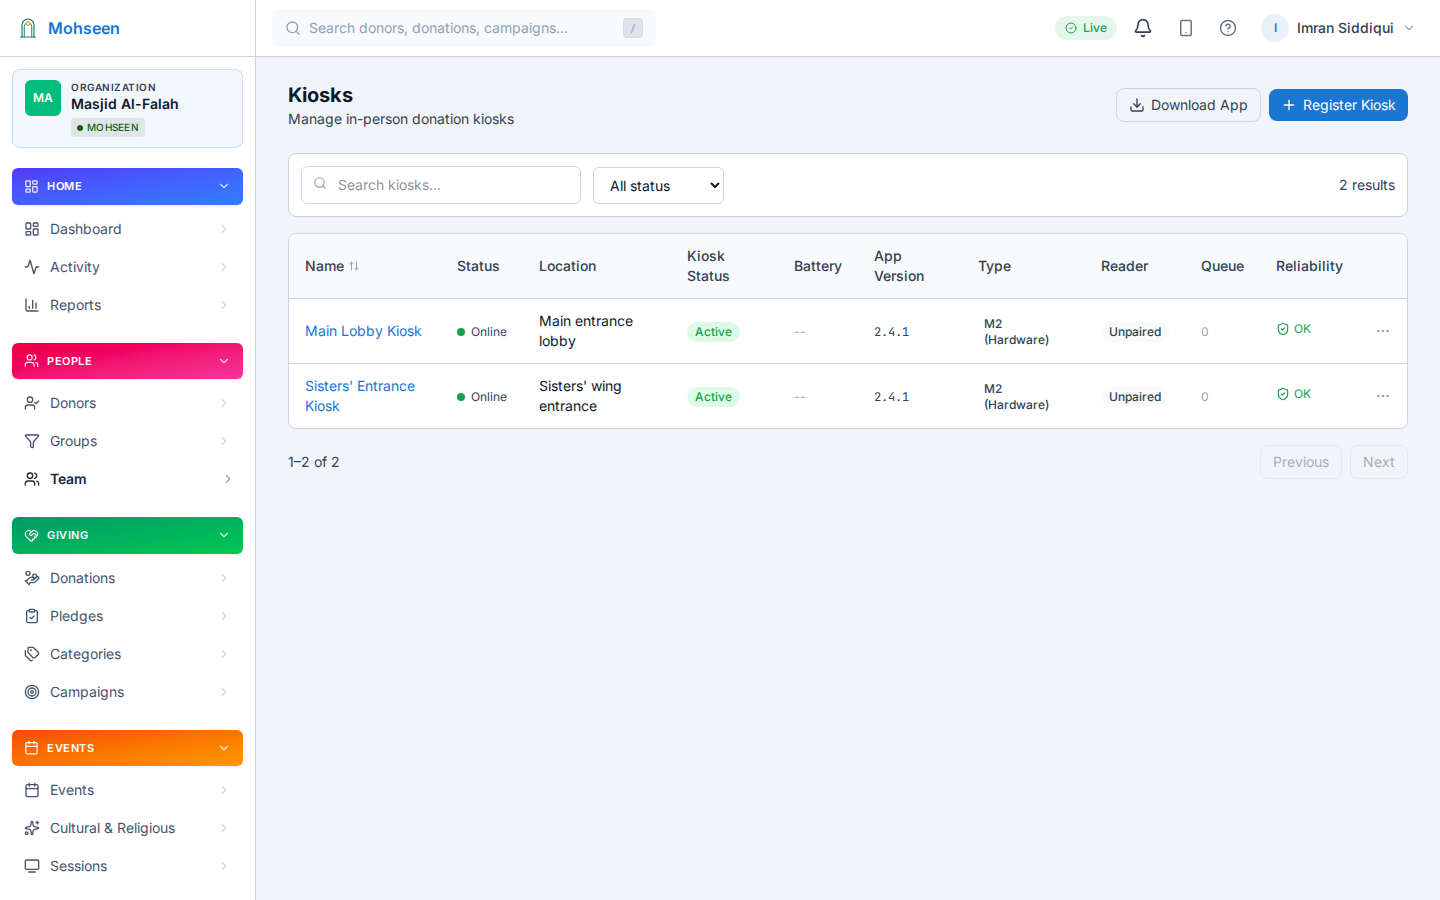Open Sessions in the sidebar
This screenshot has height=900, width=1440.
[127, 866]
